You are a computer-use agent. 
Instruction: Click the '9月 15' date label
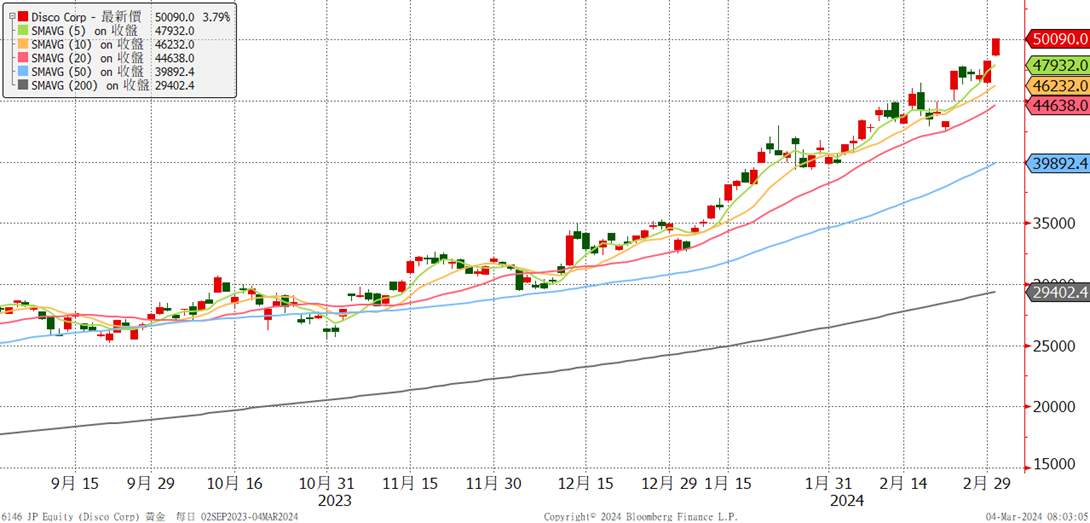coord(74,482)
